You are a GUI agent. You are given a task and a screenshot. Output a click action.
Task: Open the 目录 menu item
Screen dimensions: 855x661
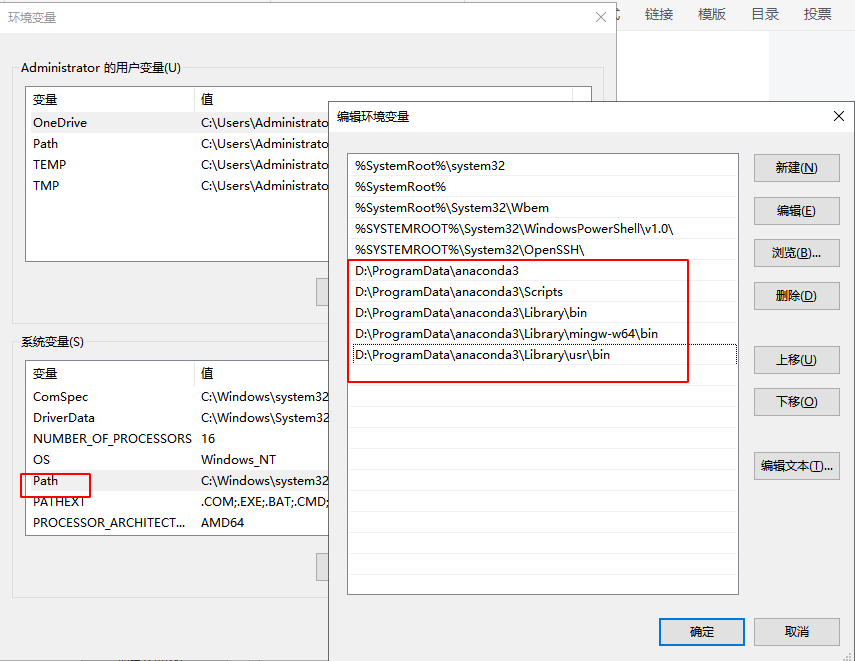tap(764, 15)
